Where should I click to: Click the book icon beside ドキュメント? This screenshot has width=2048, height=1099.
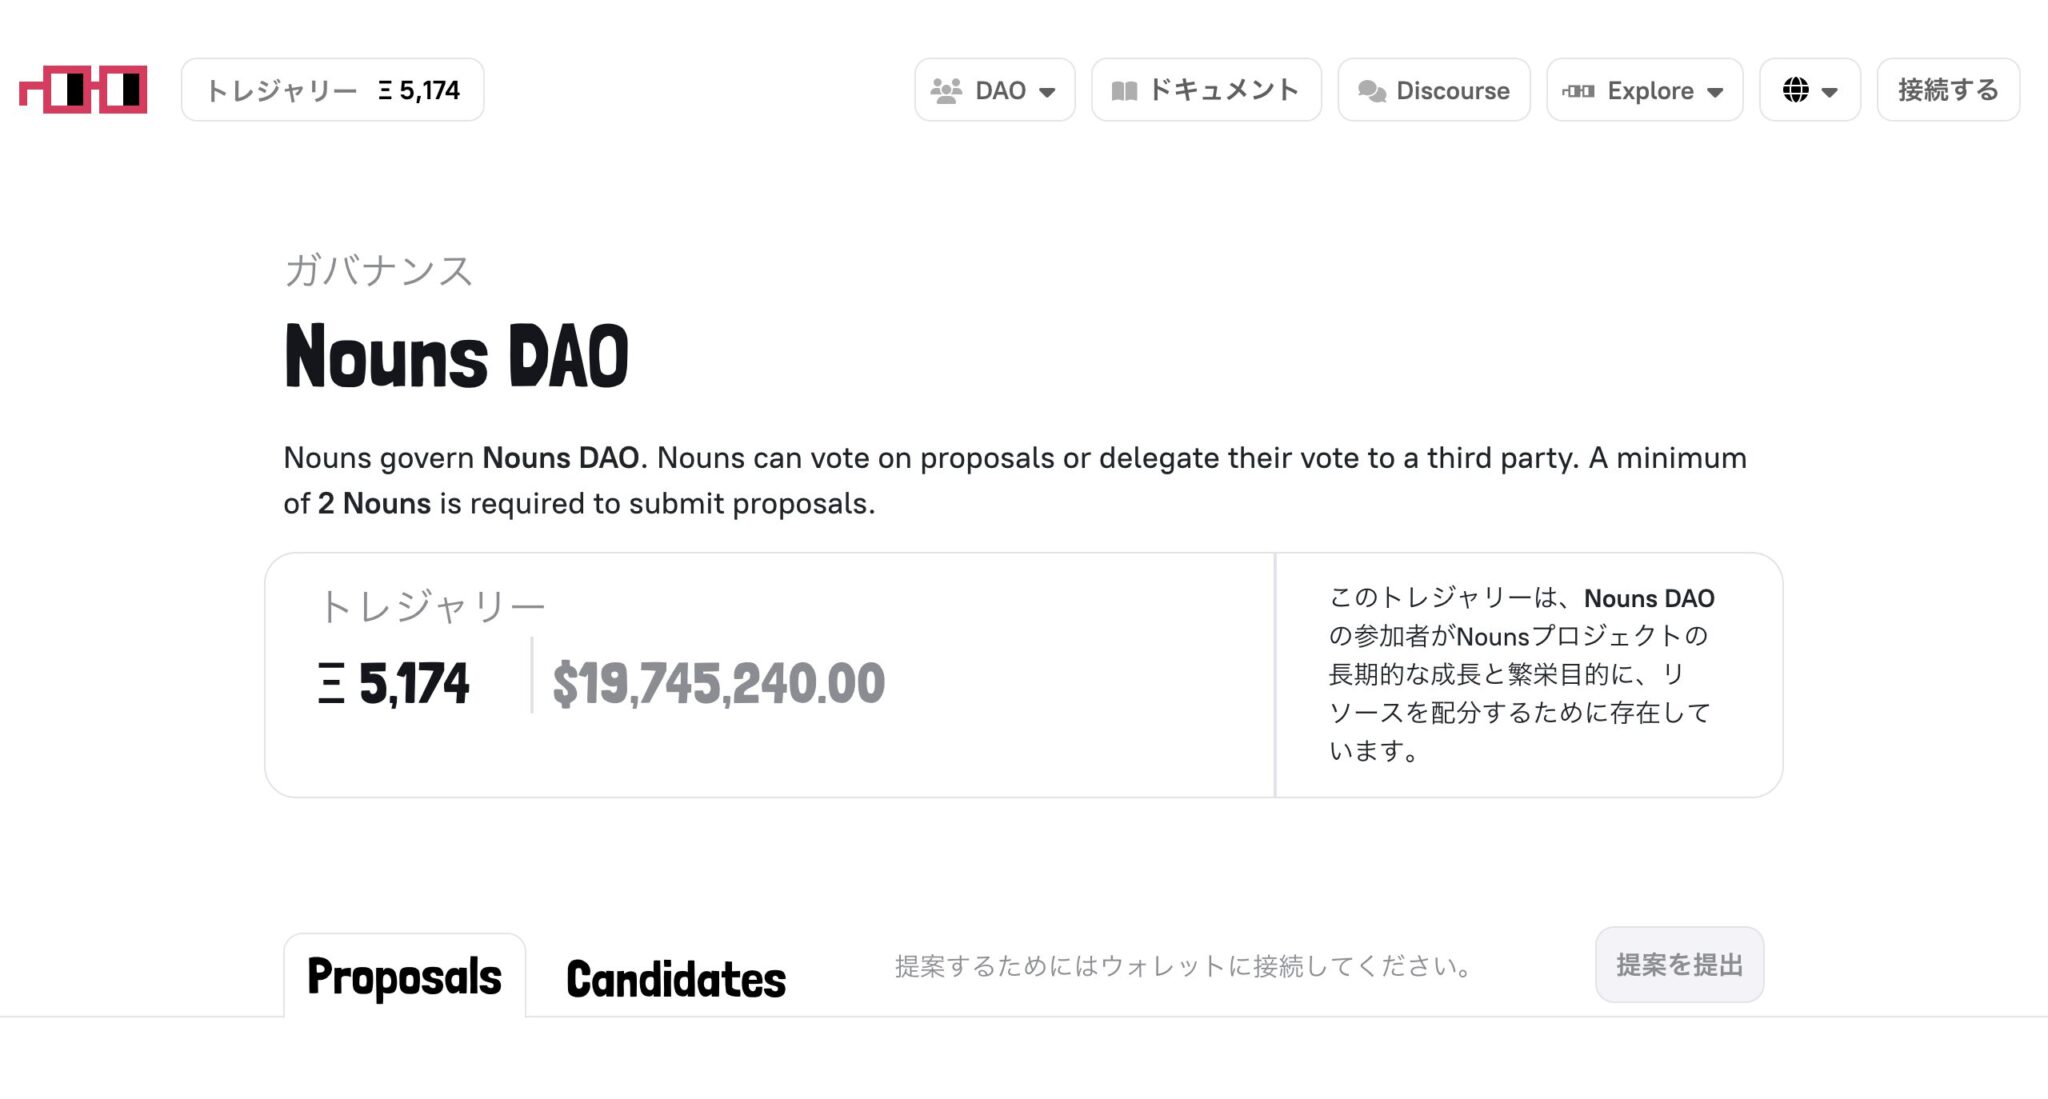coord(1124,90)
